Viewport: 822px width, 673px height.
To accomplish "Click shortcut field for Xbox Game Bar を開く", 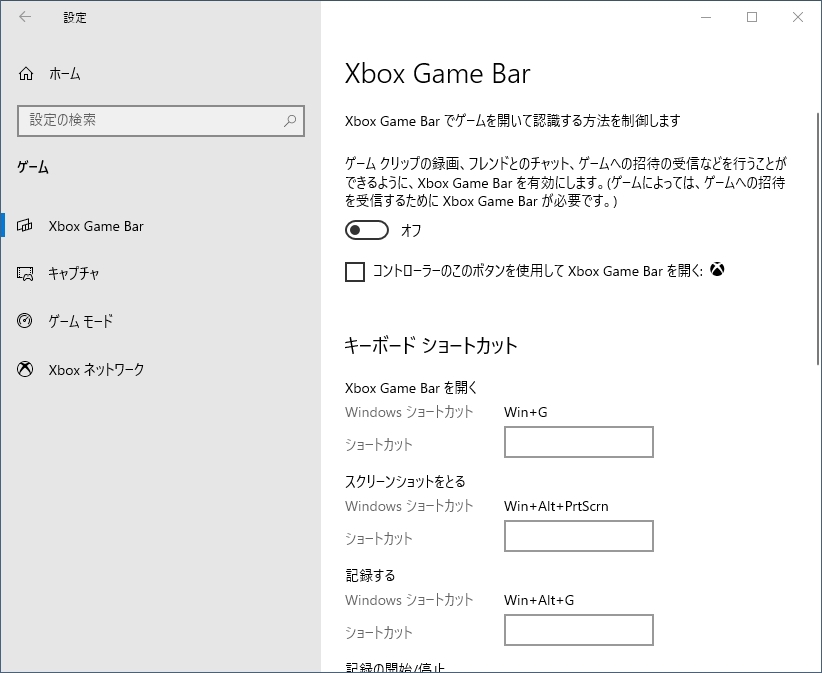I will pyautogui.click(x=579, y=442).
